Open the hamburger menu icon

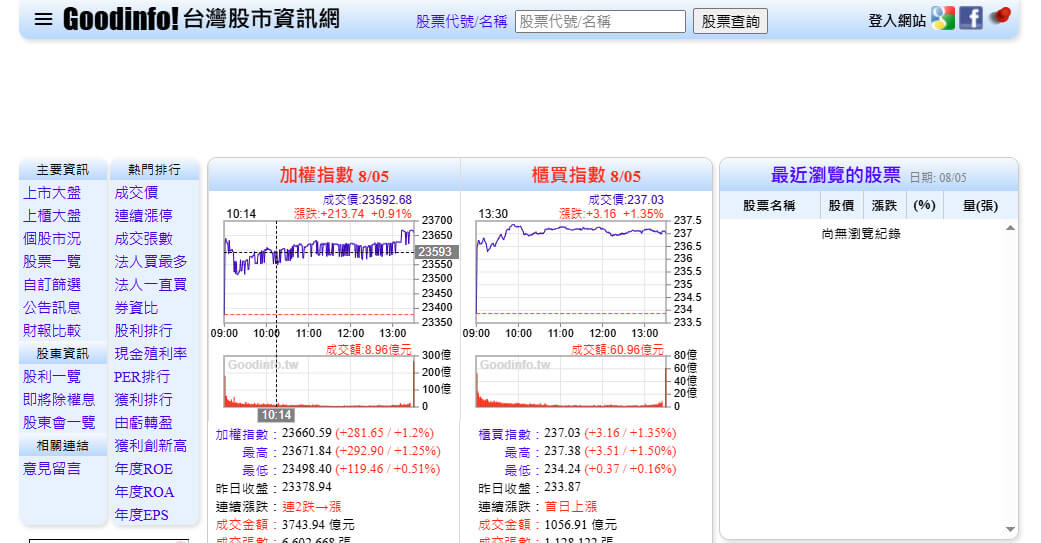coord(43,19)
